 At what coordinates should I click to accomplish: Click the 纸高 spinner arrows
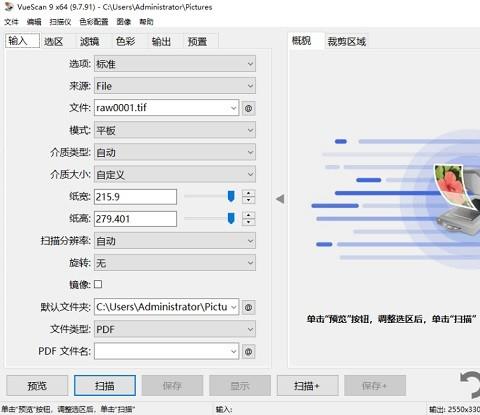tap(248, 219)
